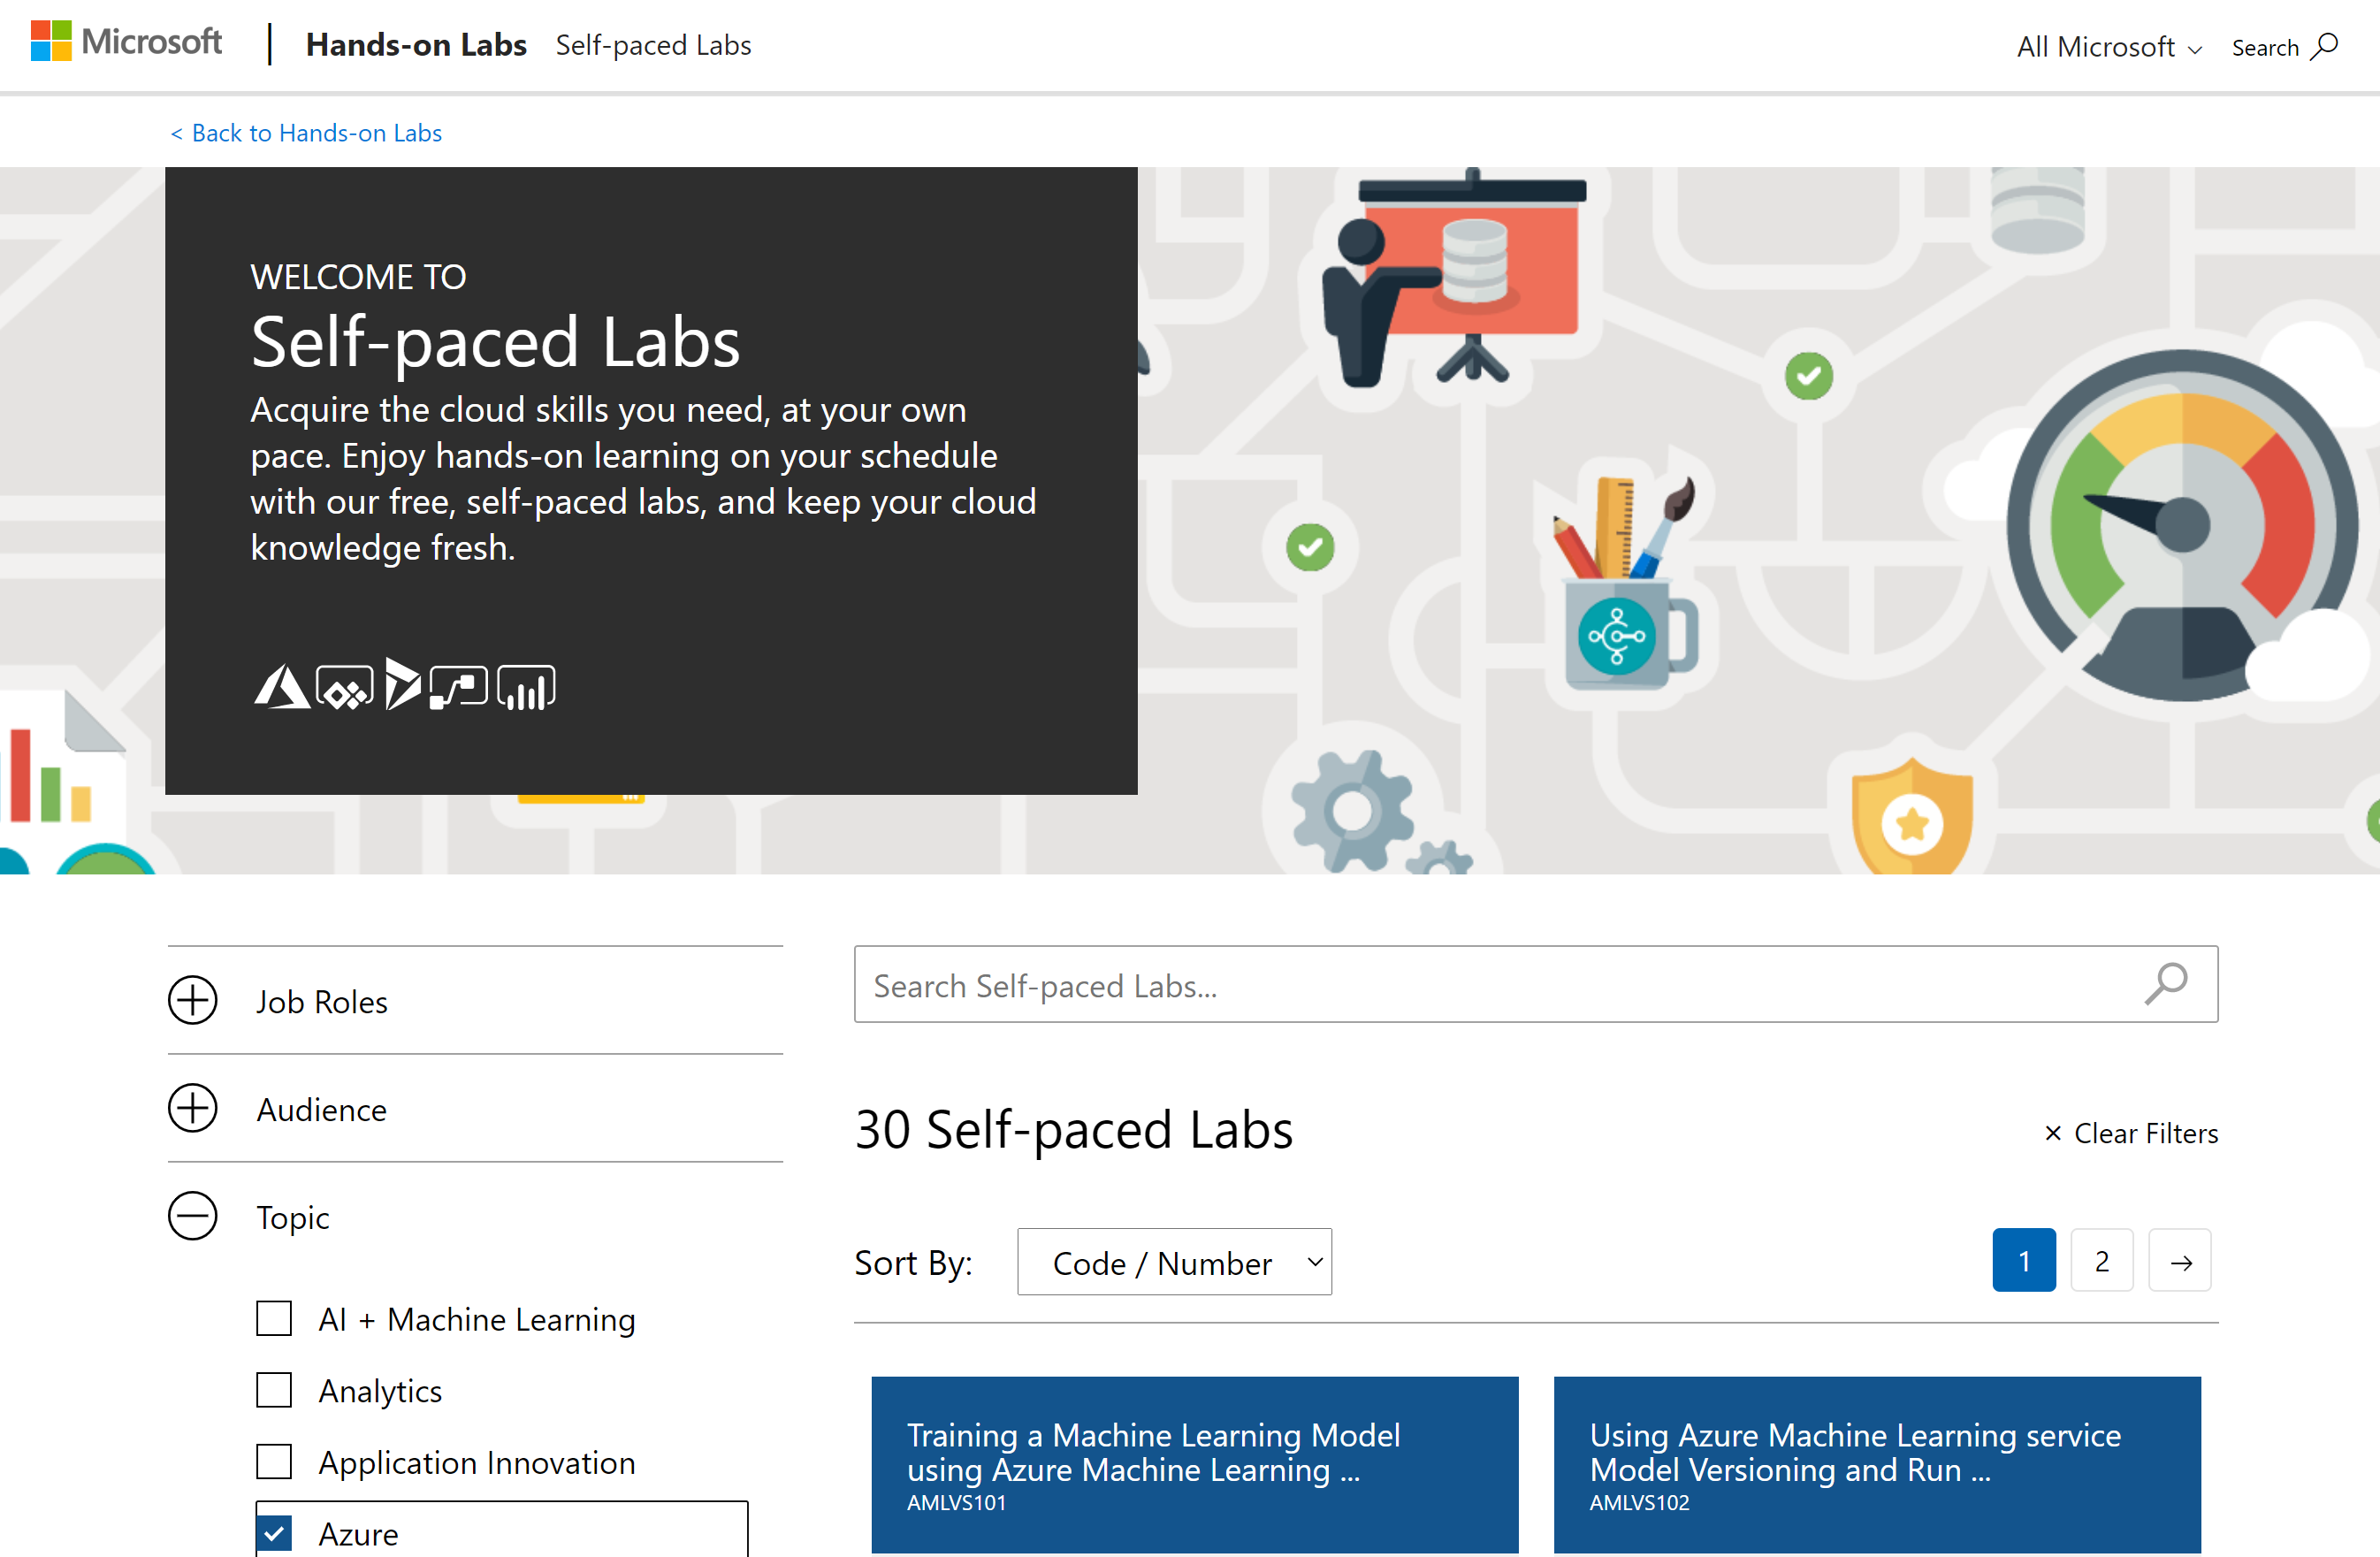The height and width of the screenshot is (1557, 2380).
Task: Click the Microsoft logo
Action: coord(126,42)
